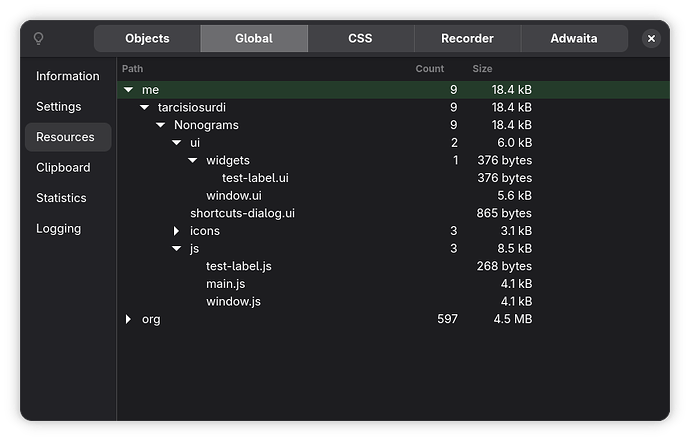Open the Statistics sidebar page
The image size is (690, 441).
pos(61,198)
